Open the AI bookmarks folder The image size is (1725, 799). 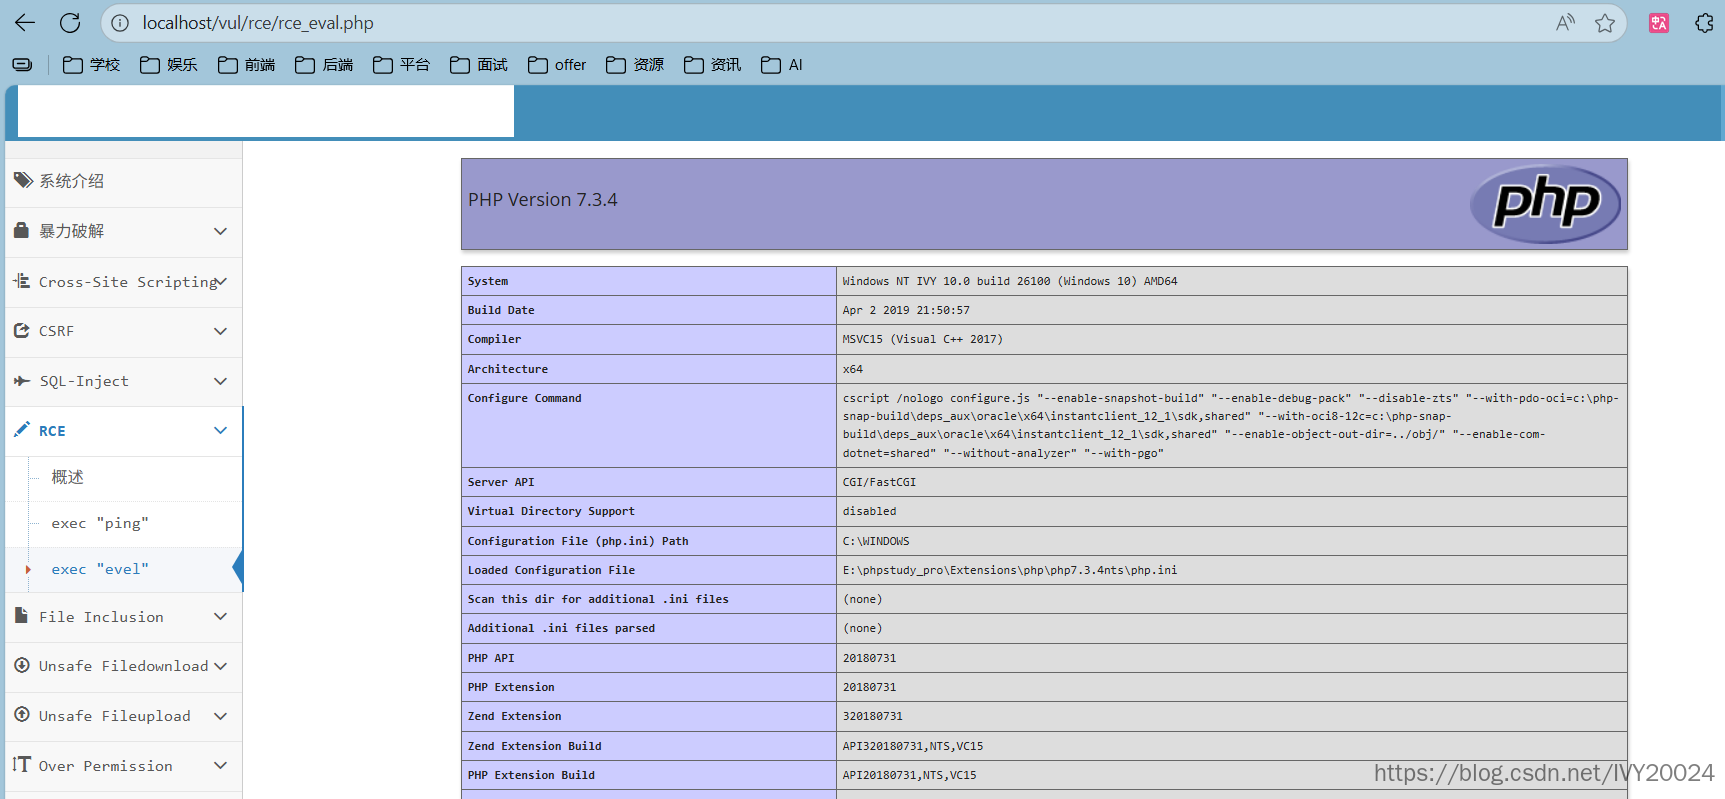[782, 65]
